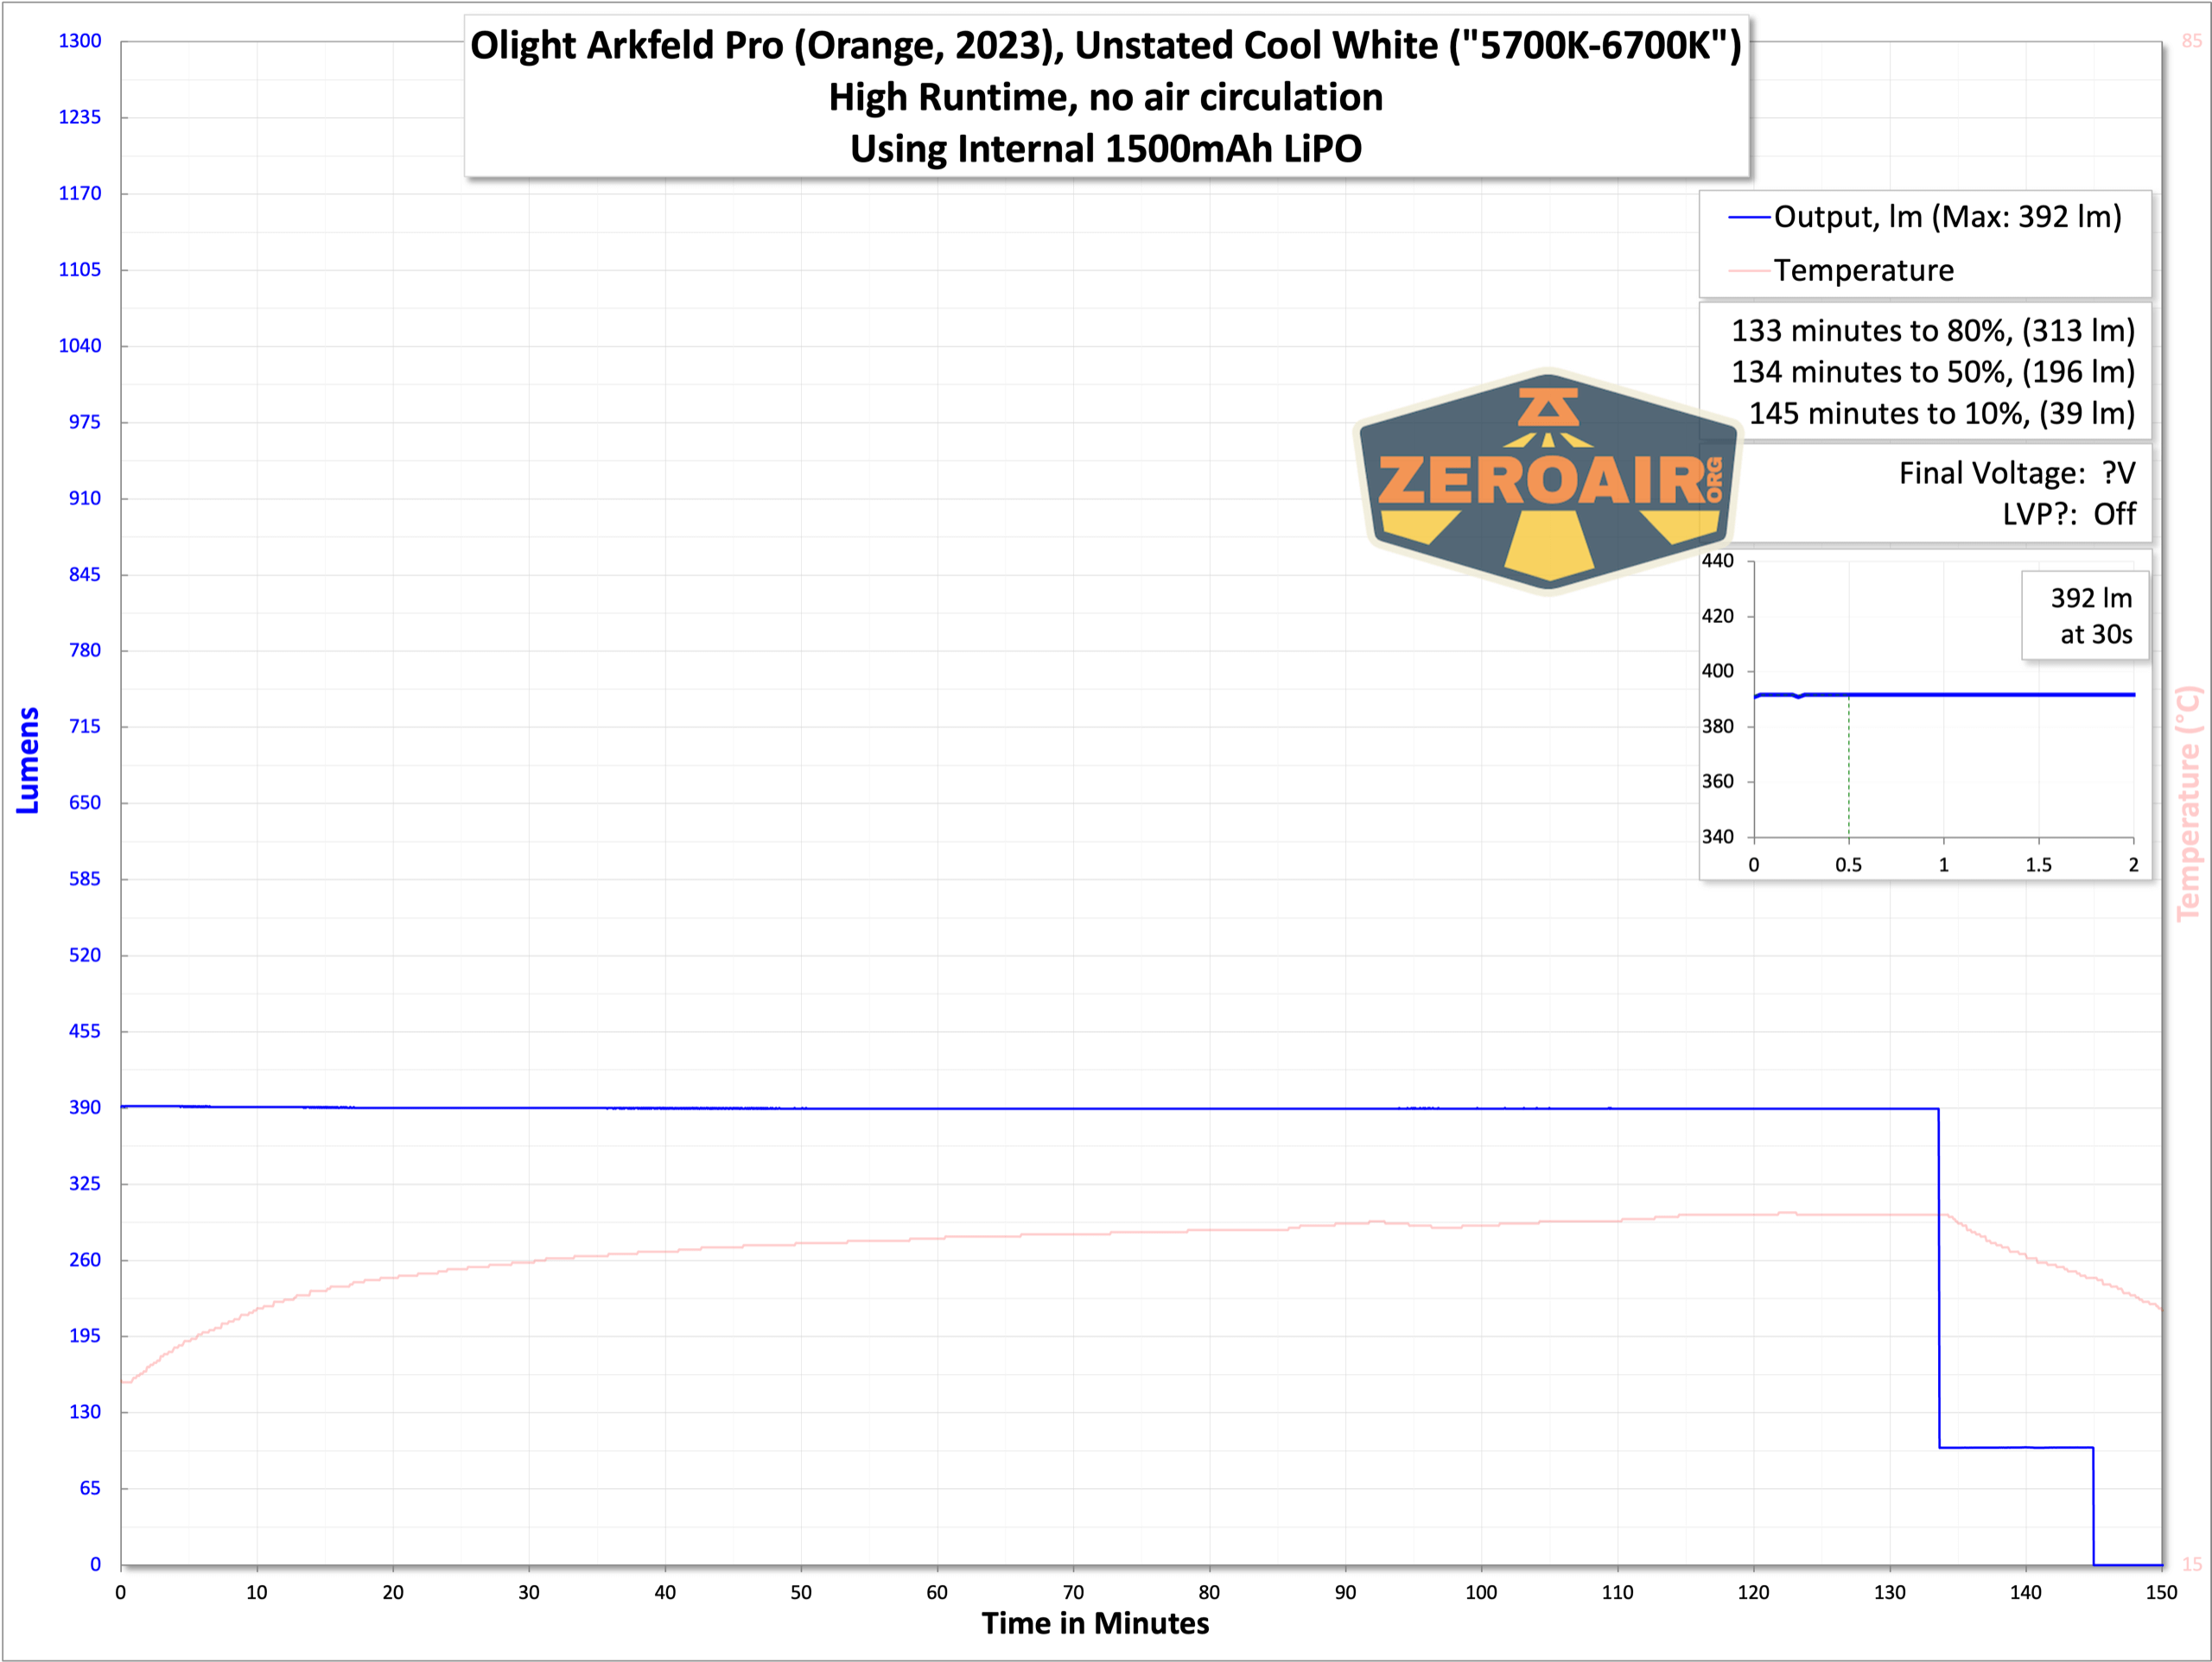Image resolution: width=2212 pixels, height=1662 pixels.
Task: Click the 440 label on inset chart axis
Action: pyautogui.click(x=1717, y=561)
